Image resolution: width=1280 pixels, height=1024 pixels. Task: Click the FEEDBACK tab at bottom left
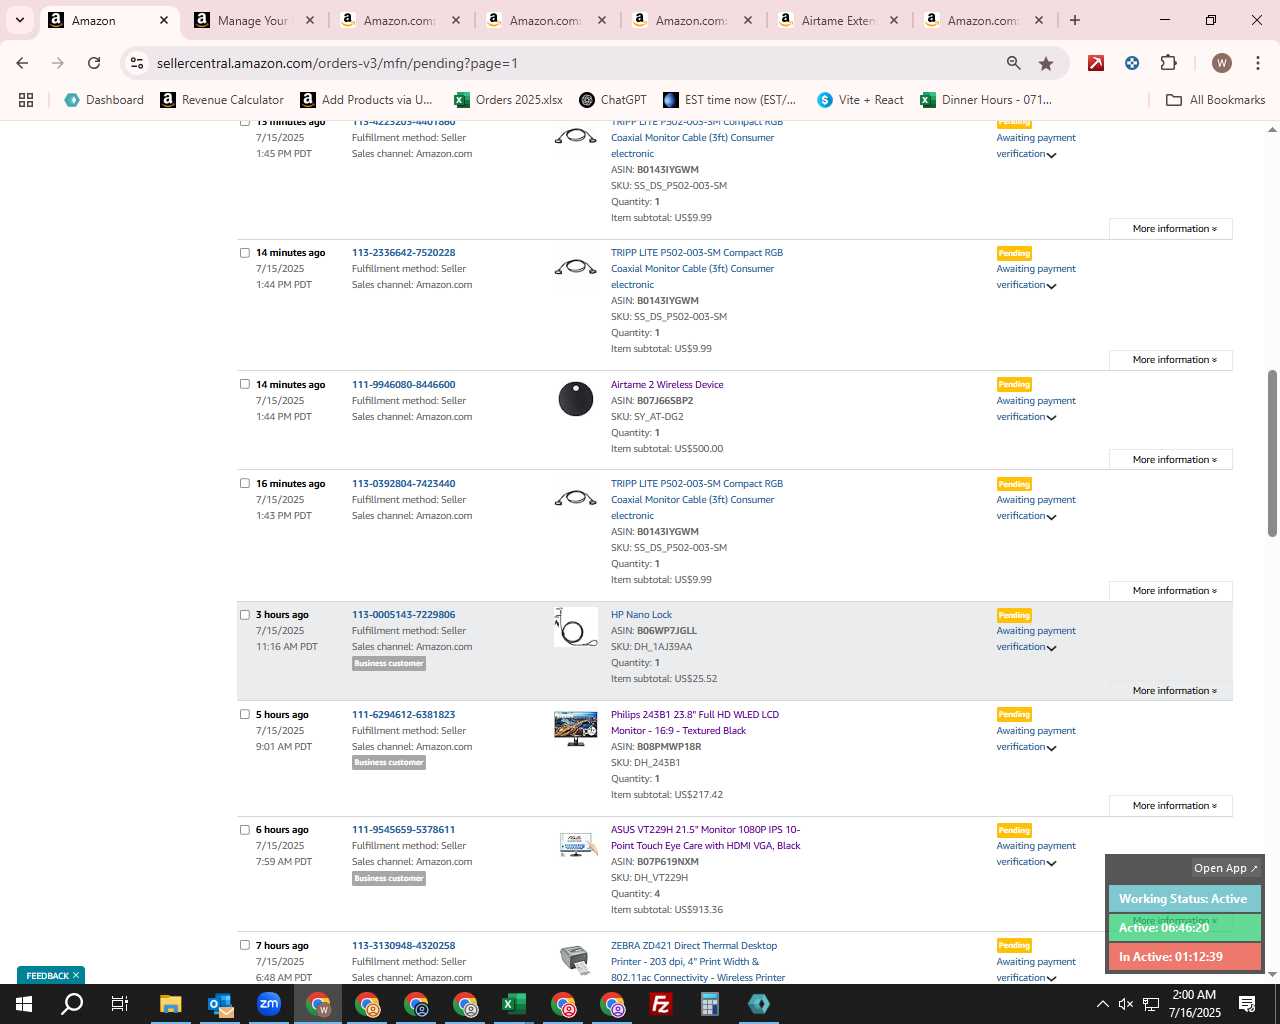50,975
